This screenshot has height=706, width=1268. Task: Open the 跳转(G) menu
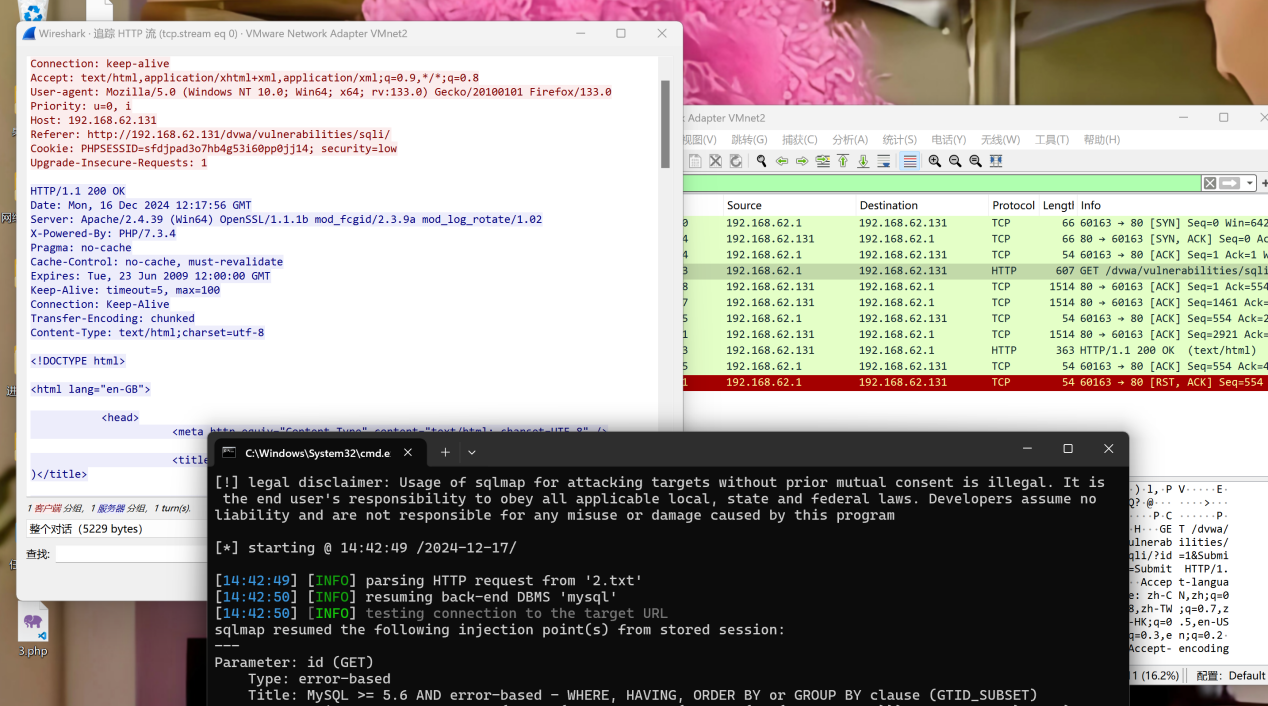point(749,140)
